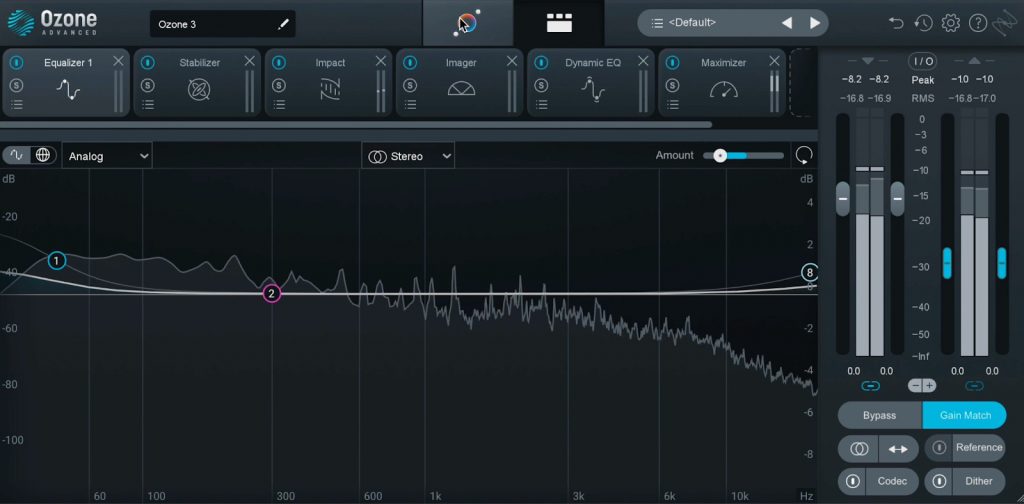Image resolution: width=1024 pixels, height=504 pixels.
Task: Click the left input gain fader
Action: pyautogui.click(x=843, y=198)
